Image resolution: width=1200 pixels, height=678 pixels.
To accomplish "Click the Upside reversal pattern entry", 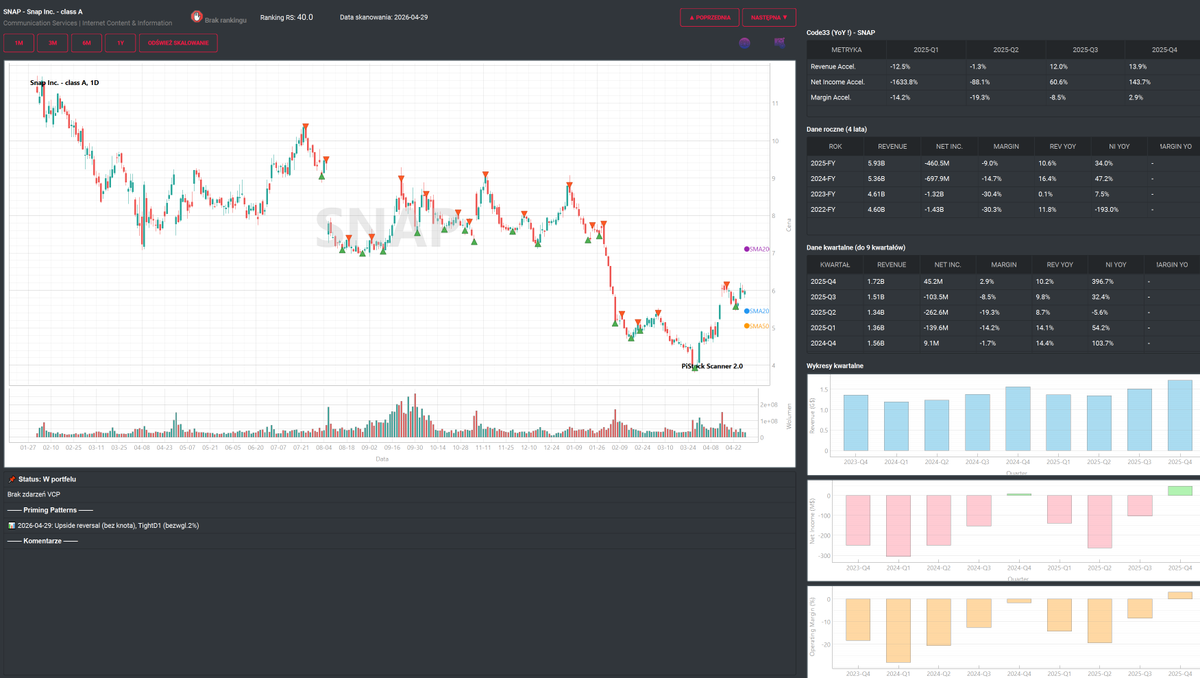I will (108, 525).
